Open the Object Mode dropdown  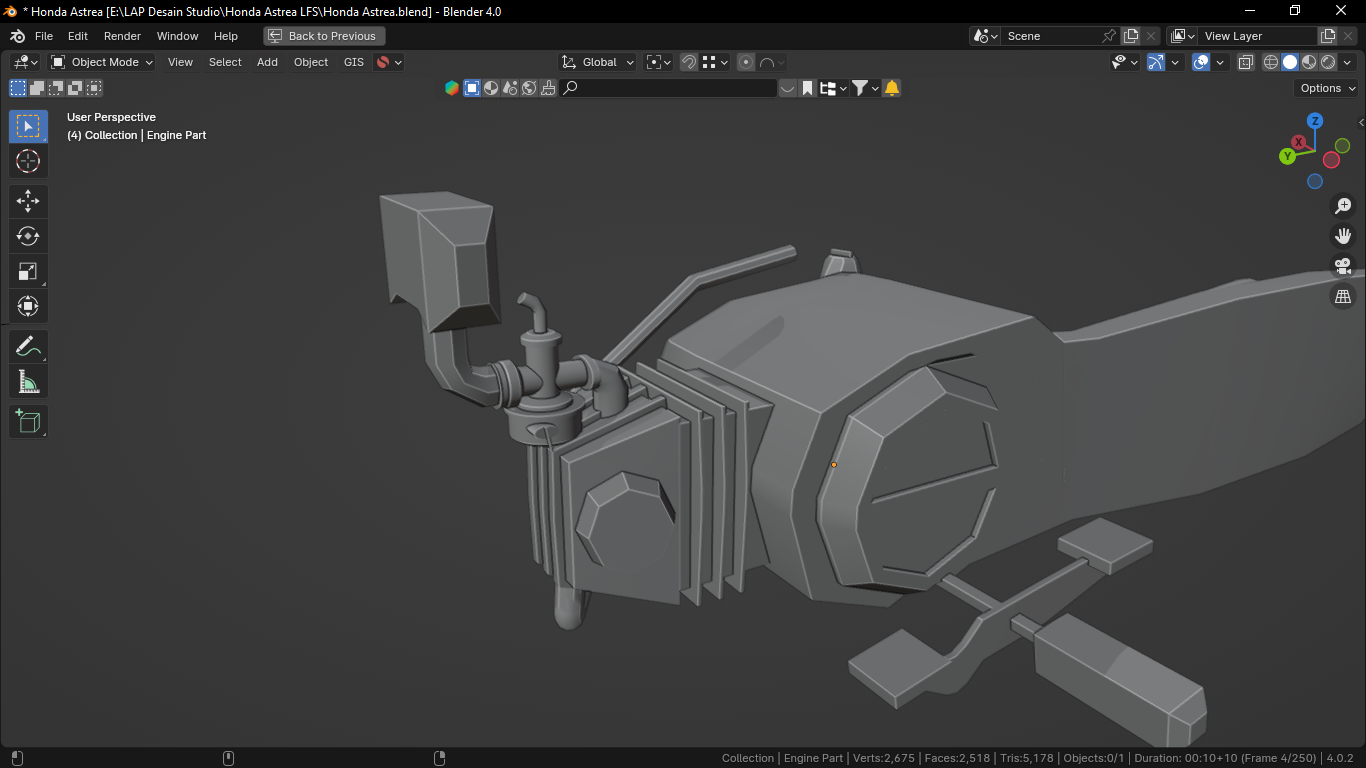click(103, 62)
